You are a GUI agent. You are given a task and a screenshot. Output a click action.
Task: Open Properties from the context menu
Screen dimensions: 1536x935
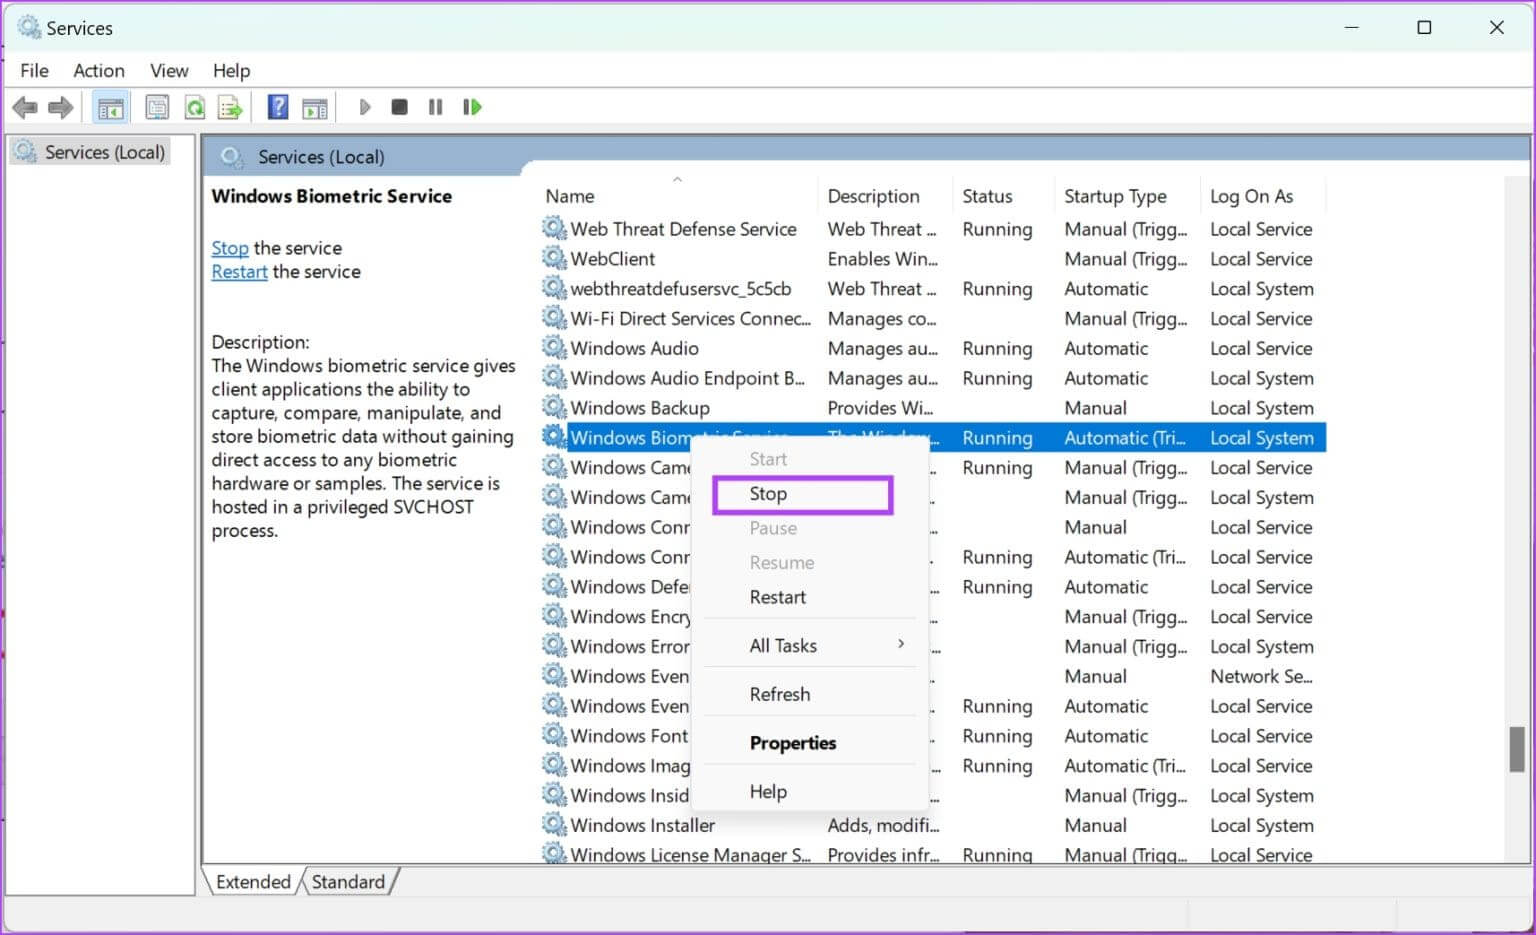click(792, 743)
